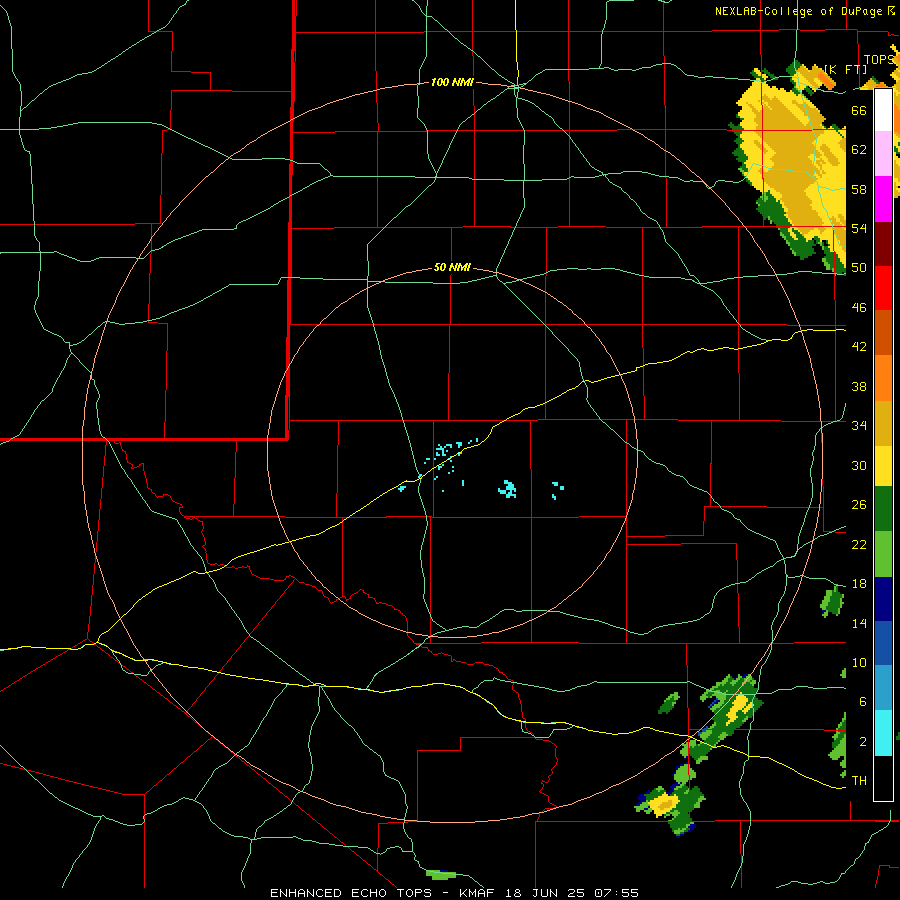Select the bright orange legend swatch
This screenshot has width=900, height=900.
pyautogui.click(x=883, y=378)
